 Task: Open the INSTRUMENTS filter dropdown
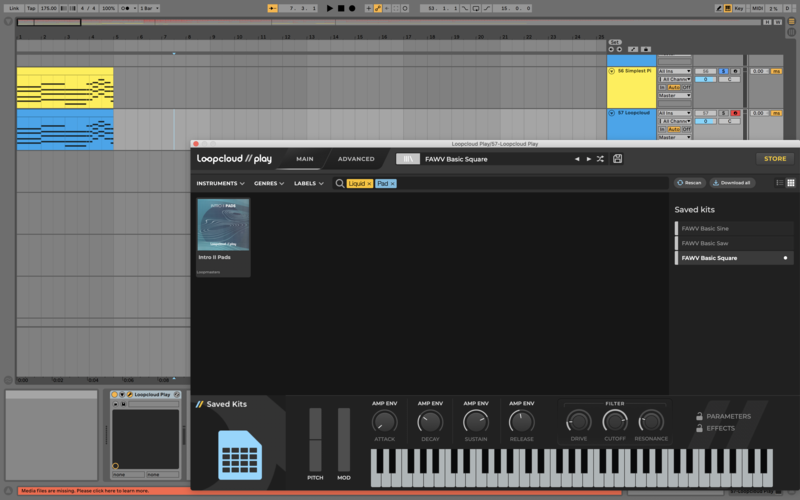(x=220, y=184)
